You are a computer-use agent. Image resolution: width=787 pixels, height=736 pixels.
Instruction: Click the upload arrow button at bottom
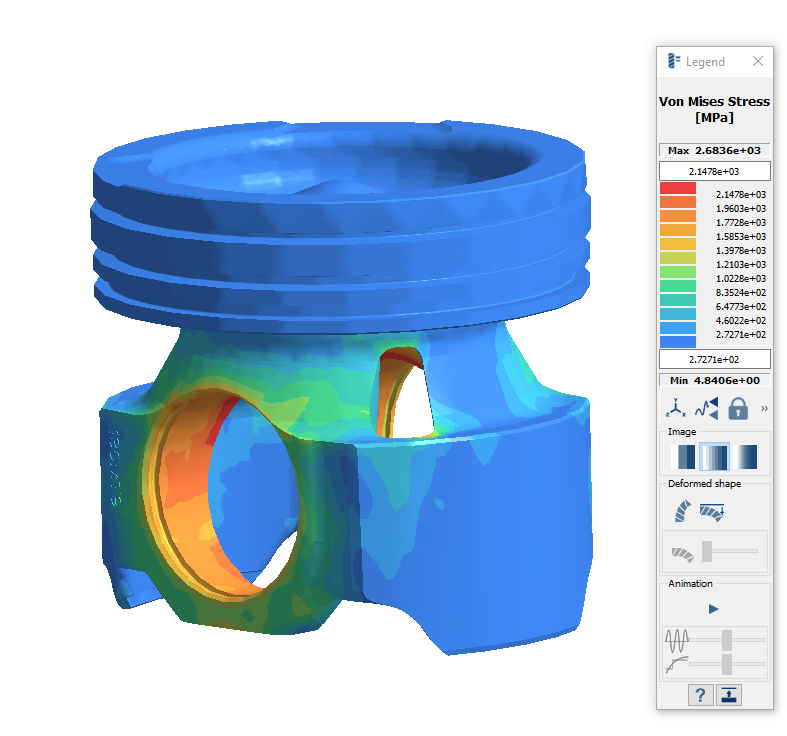click(x=729, y=695)
